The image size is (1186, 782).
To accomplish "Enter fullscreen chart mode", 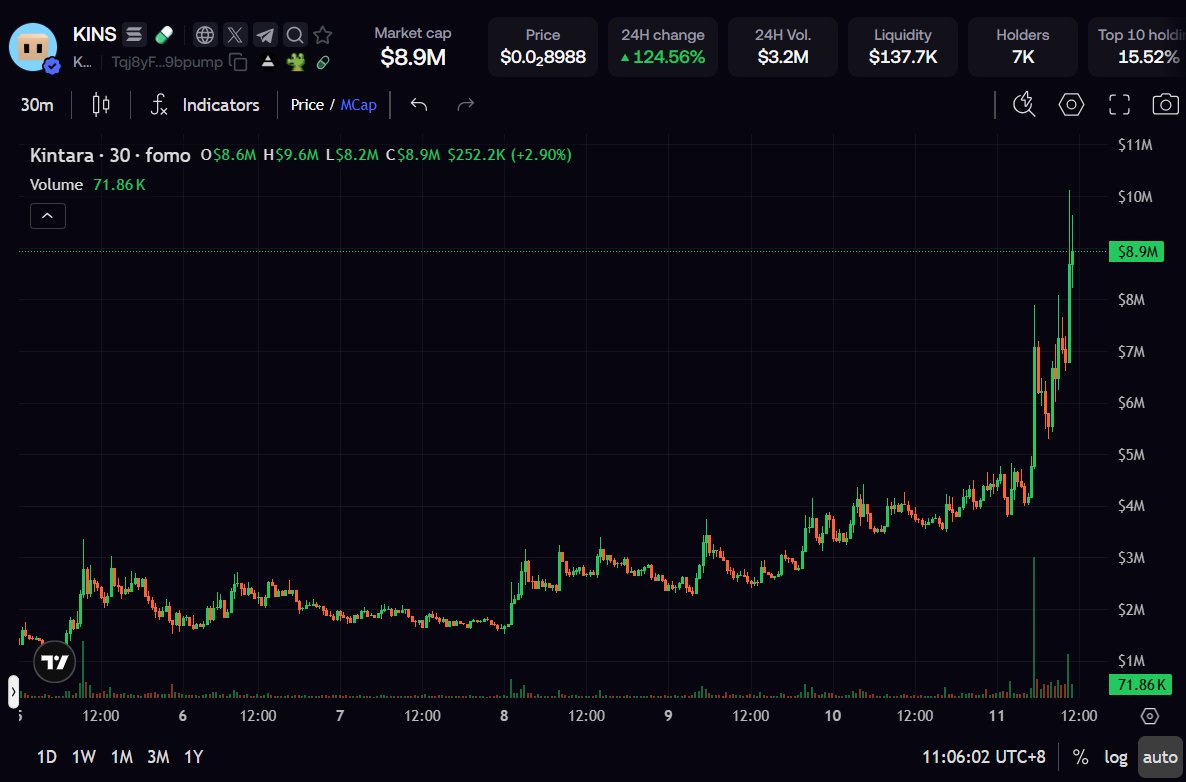I will 1119,104.
